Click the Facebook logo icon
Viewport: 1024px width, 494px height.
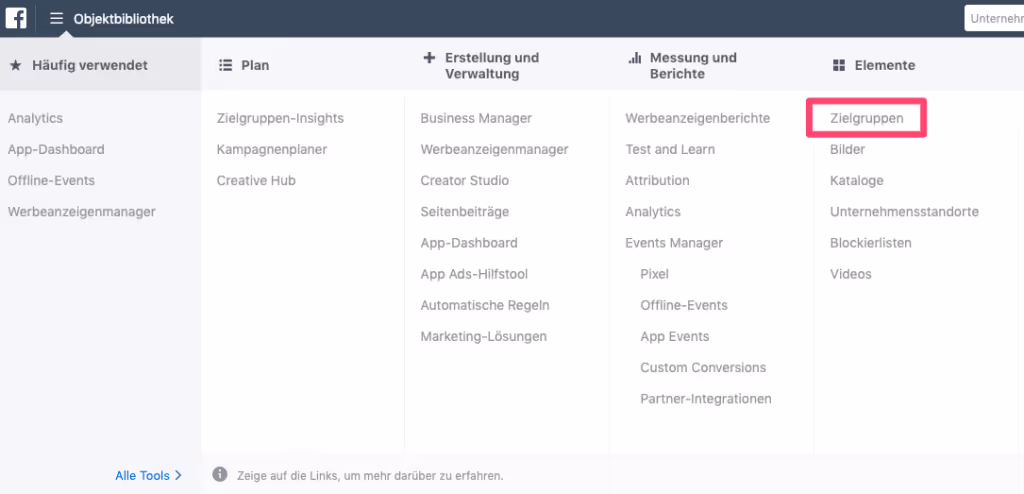(x=16, y=18)
